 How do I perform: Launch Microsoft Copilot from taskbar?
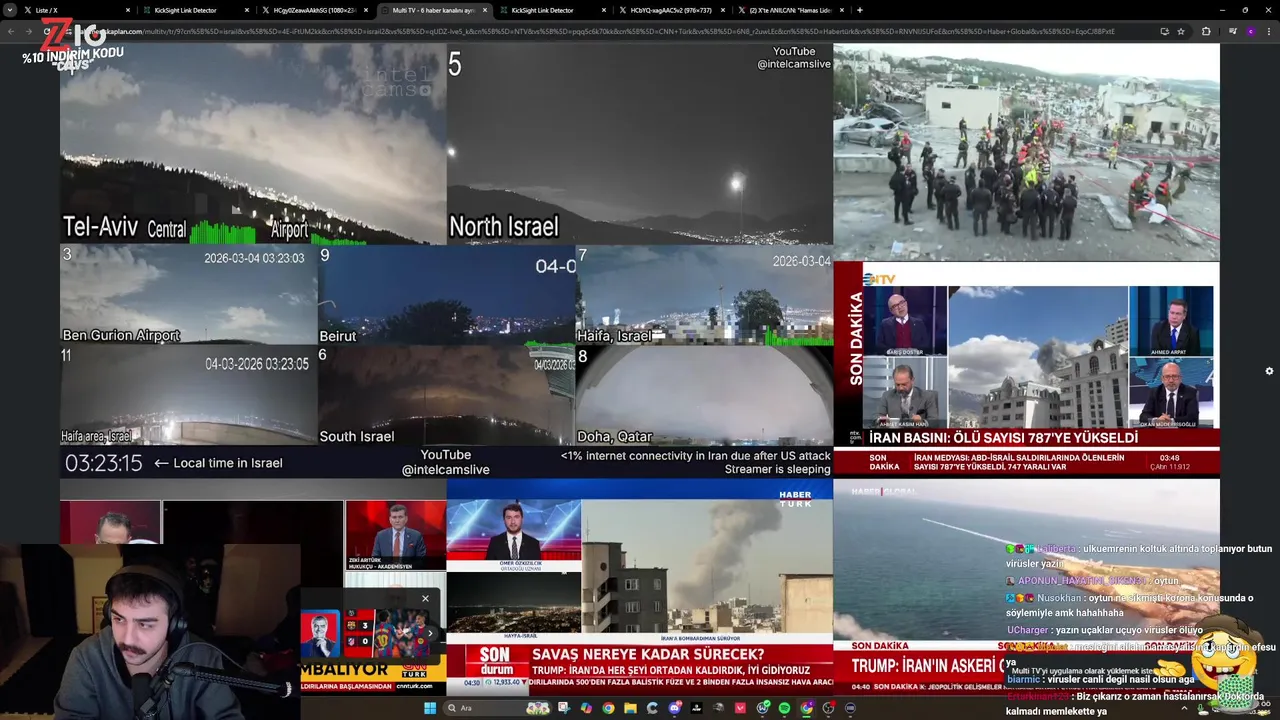coord(586,708)
